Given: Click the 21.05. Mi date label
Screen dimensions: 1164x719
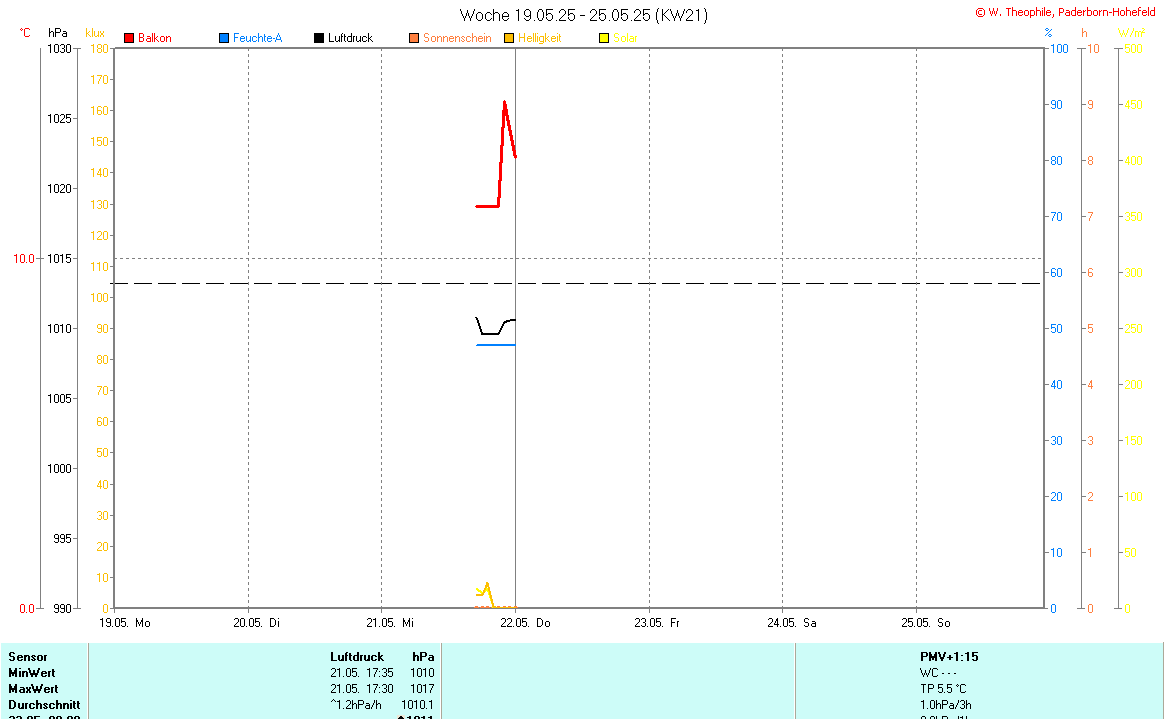Looking at the screenshot, I should 390,623.
